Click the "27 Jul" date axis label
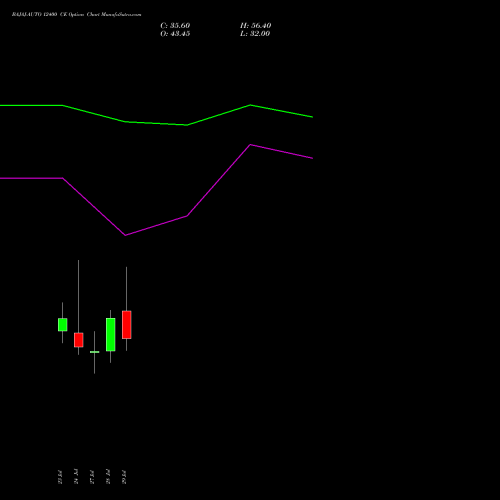 pos(92,477)
